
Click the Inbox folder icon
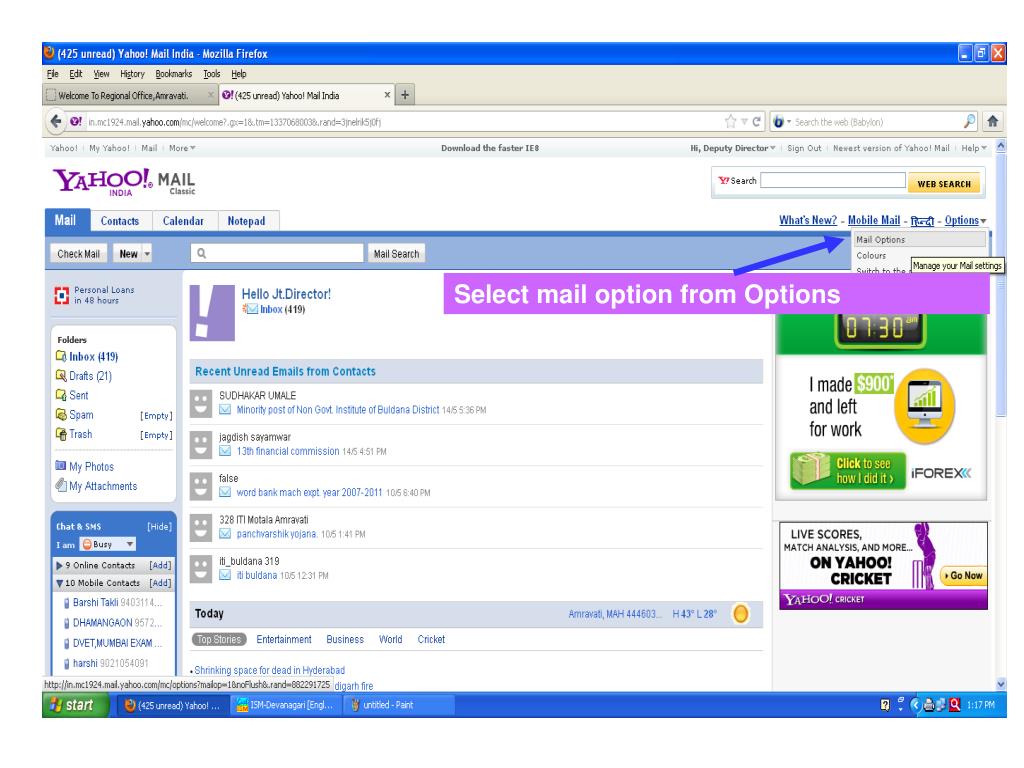(61, 356)
